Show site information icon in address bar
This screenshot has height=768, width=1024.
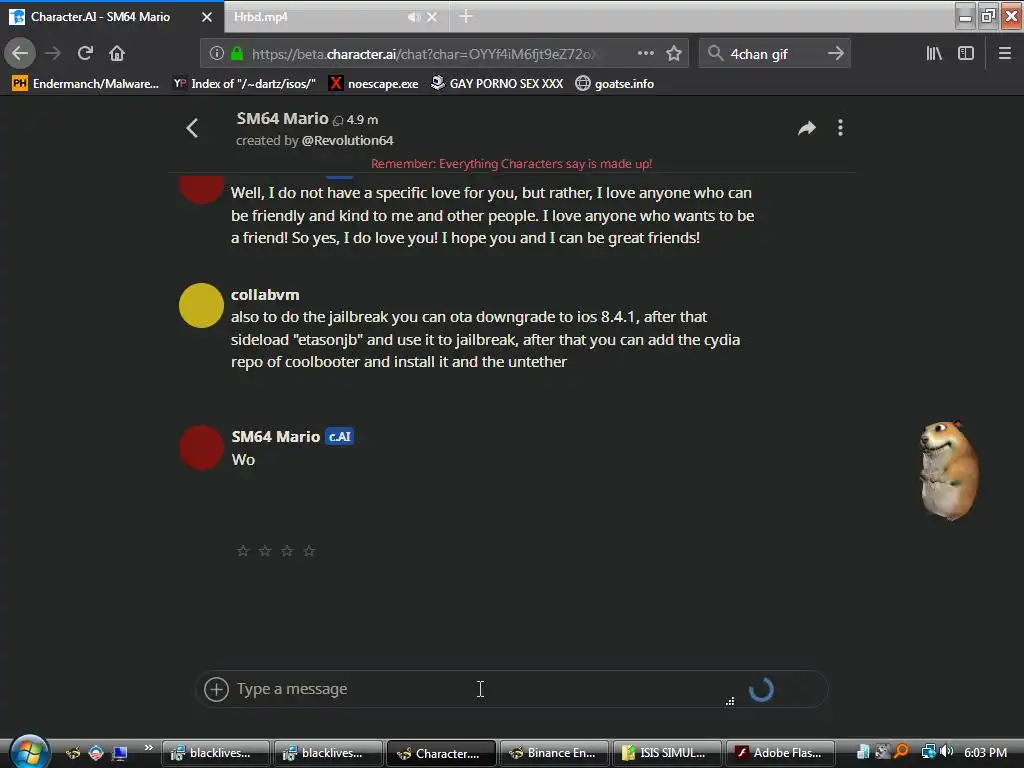[216, 54]
